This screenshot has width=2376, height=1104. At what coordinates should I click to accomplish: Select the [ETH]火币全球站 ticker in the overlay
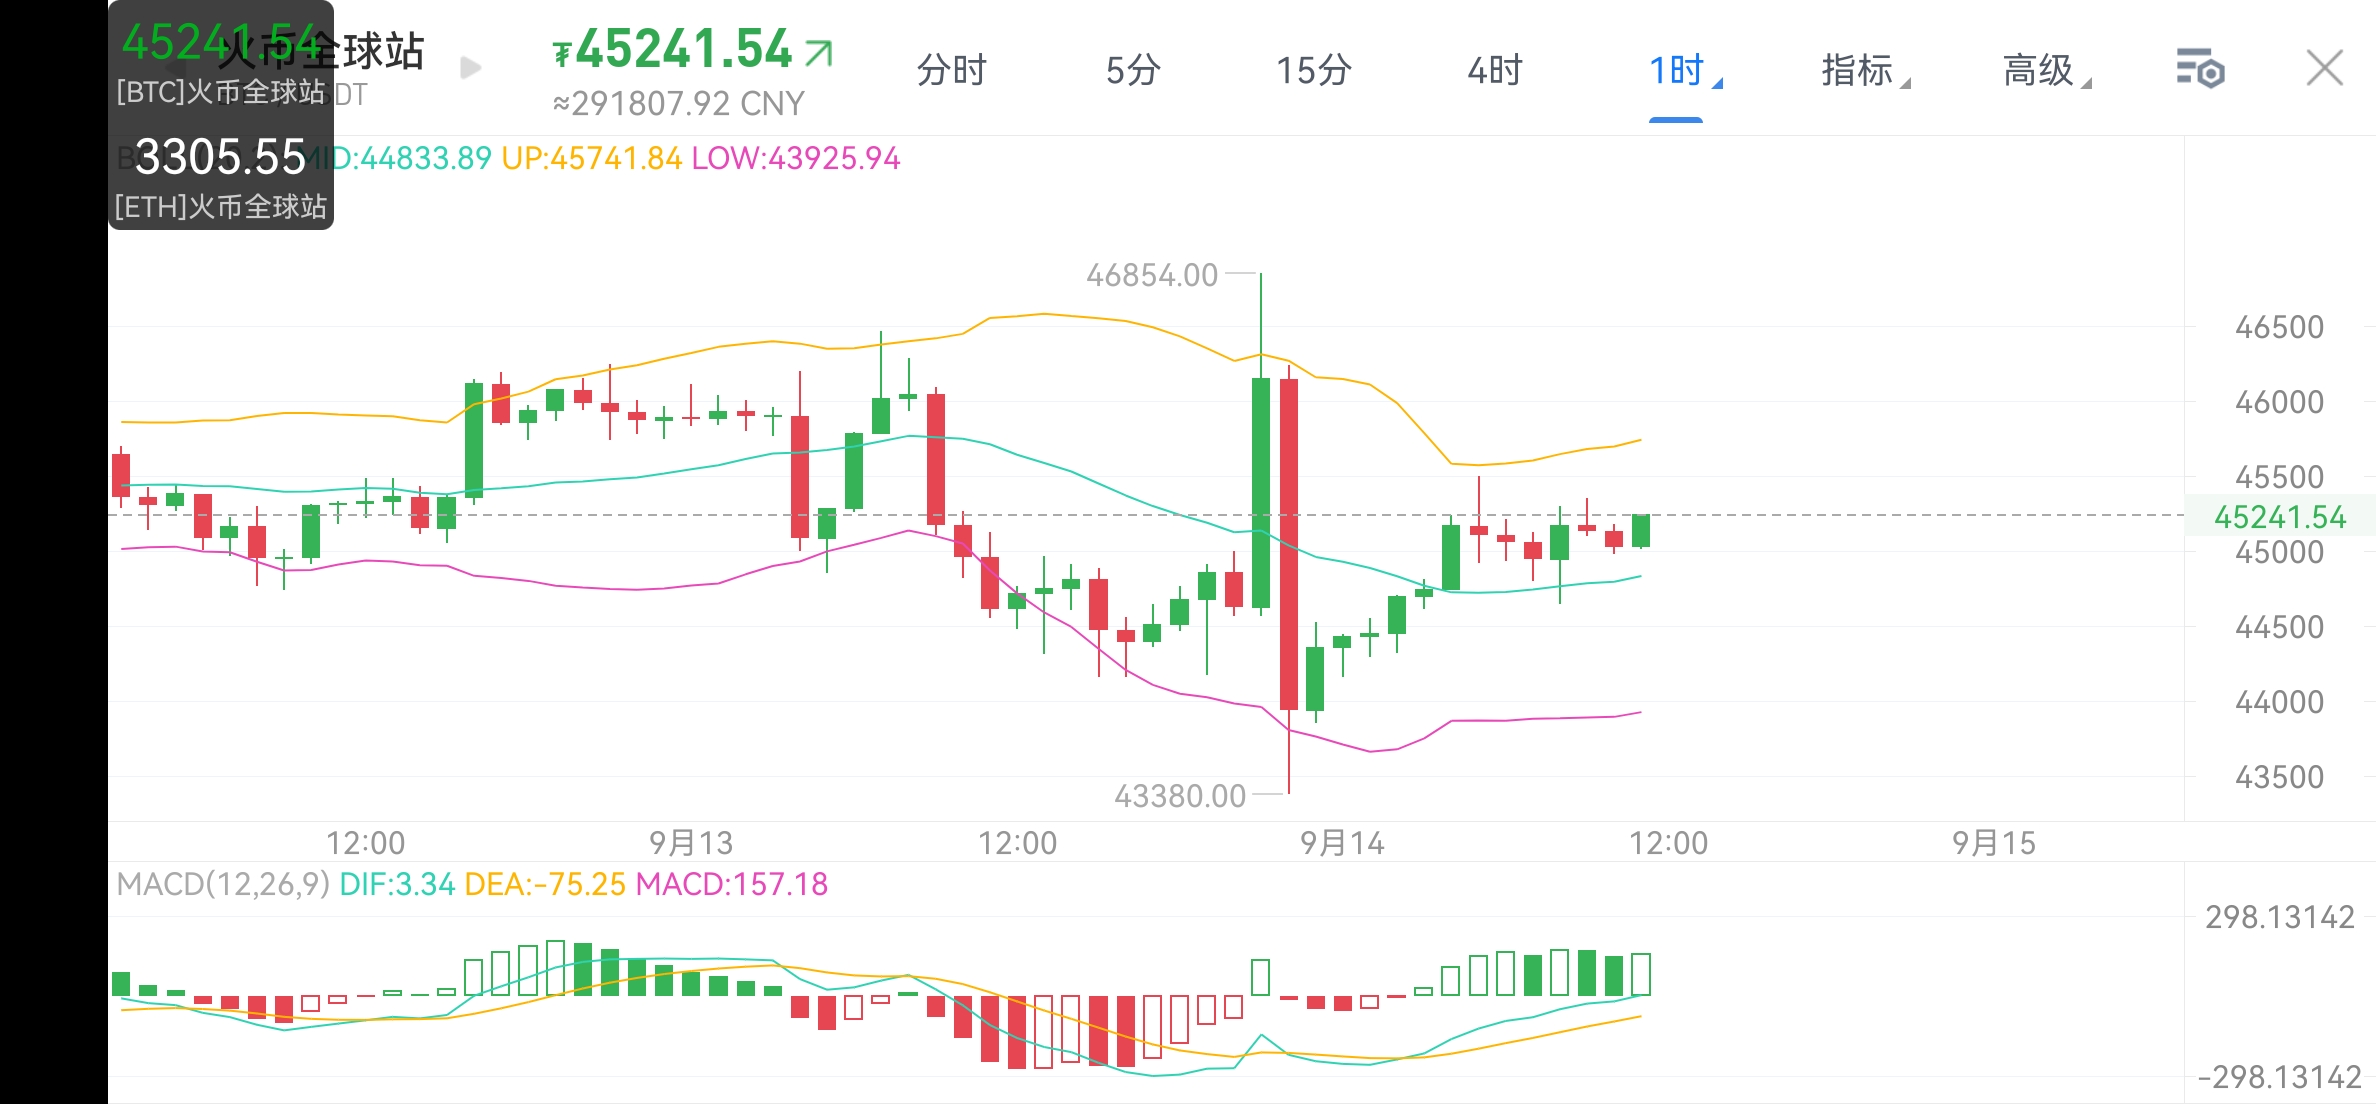tap(220, 208)
